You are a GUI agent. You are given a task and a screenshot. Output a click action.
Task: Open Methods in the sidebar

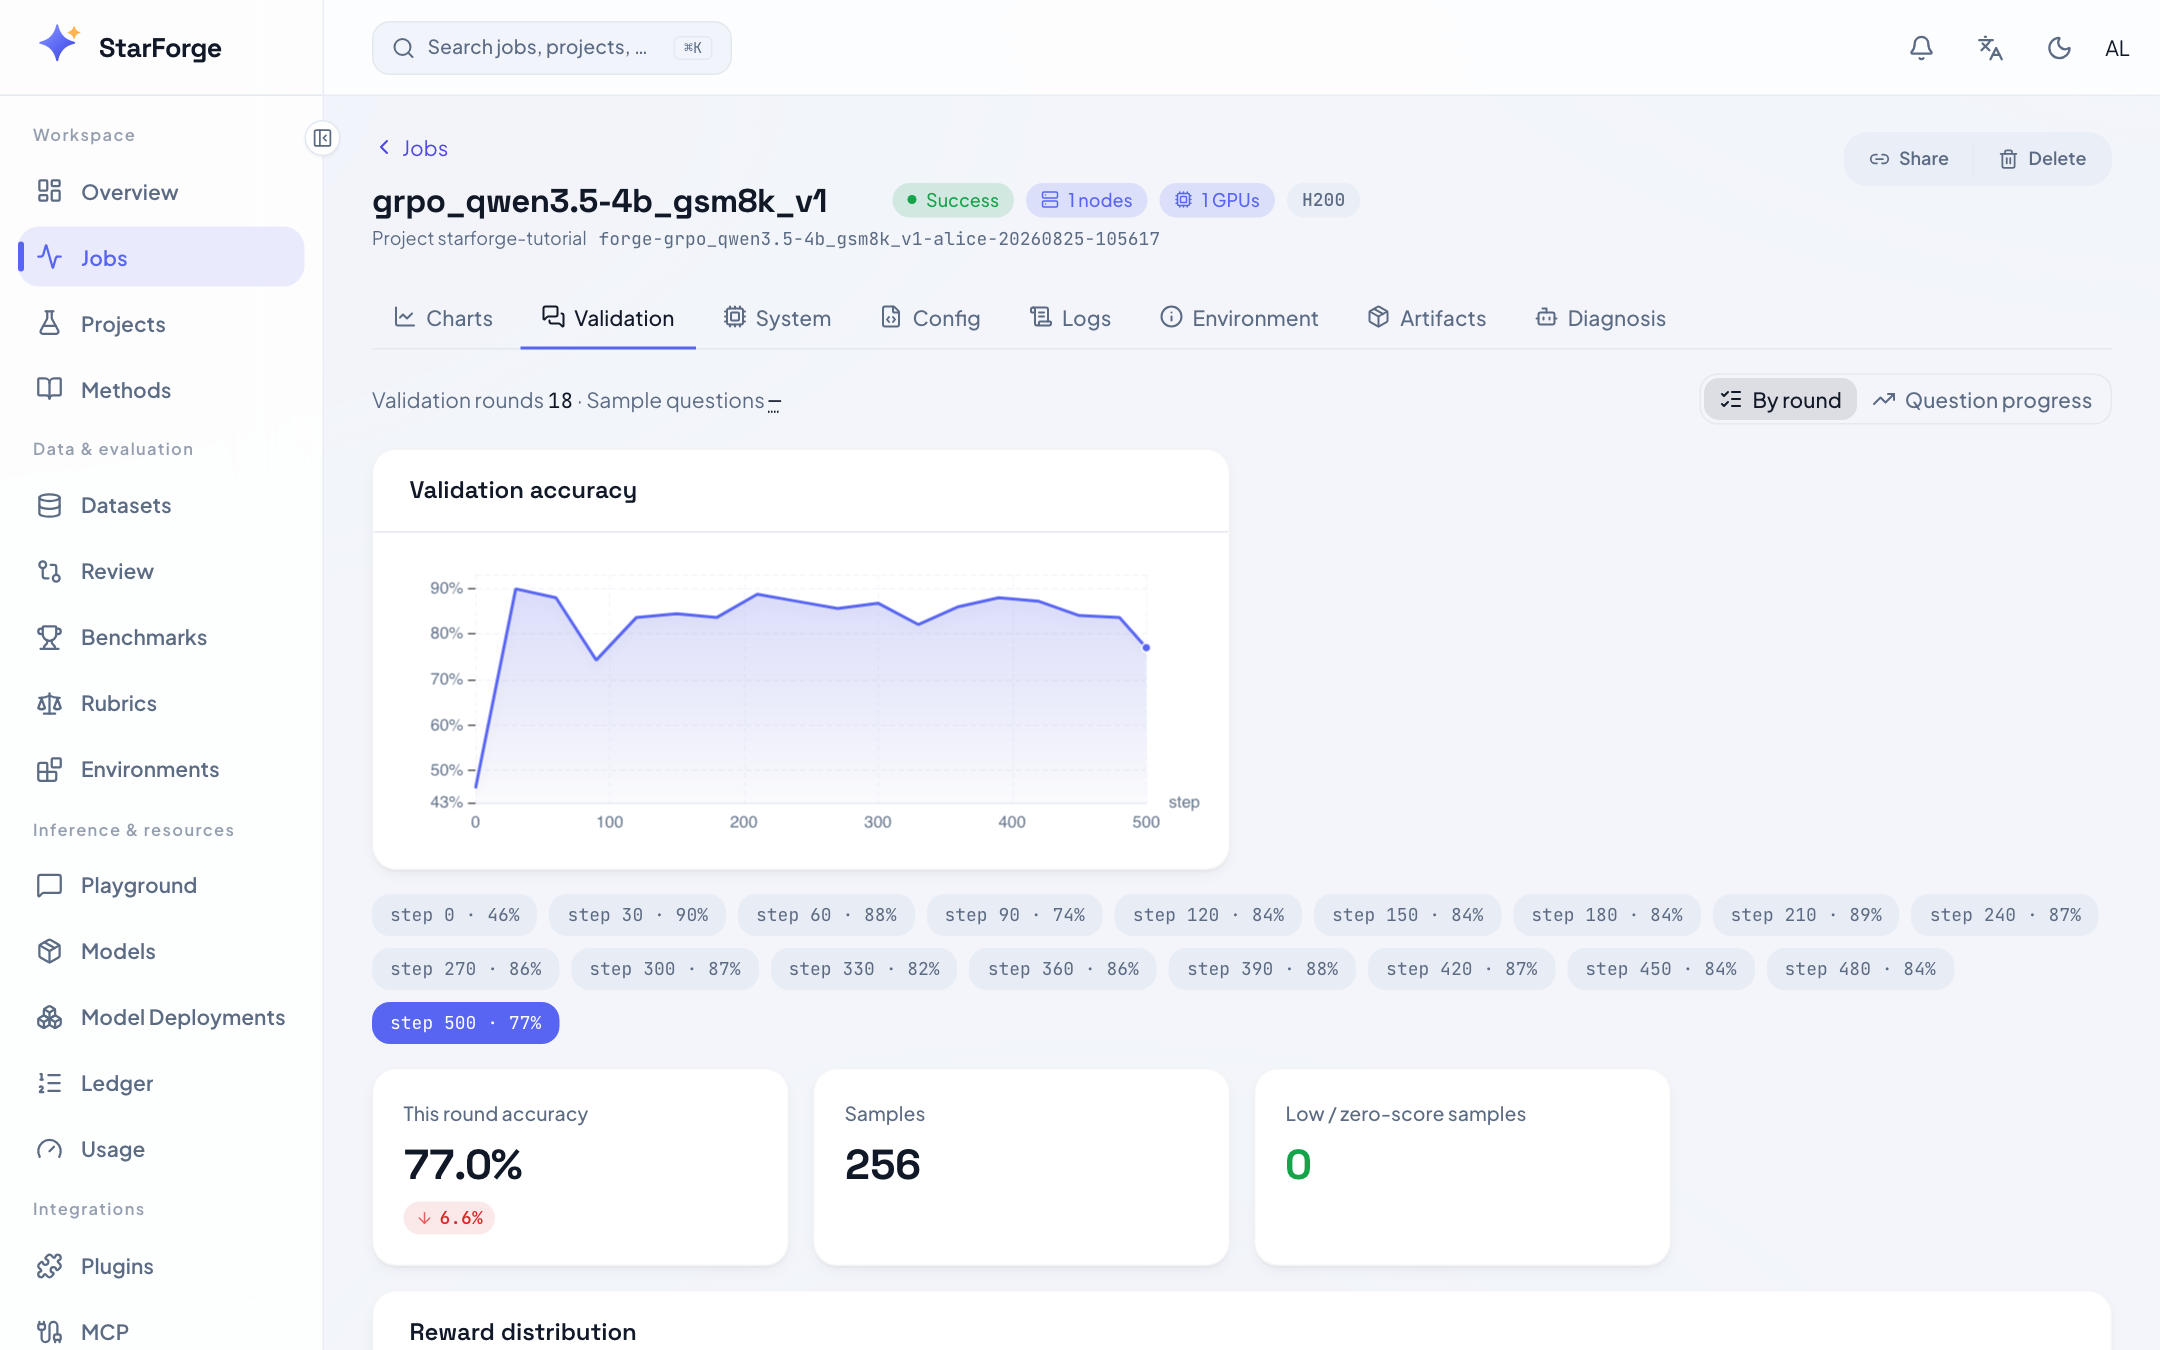click(161, 390)
